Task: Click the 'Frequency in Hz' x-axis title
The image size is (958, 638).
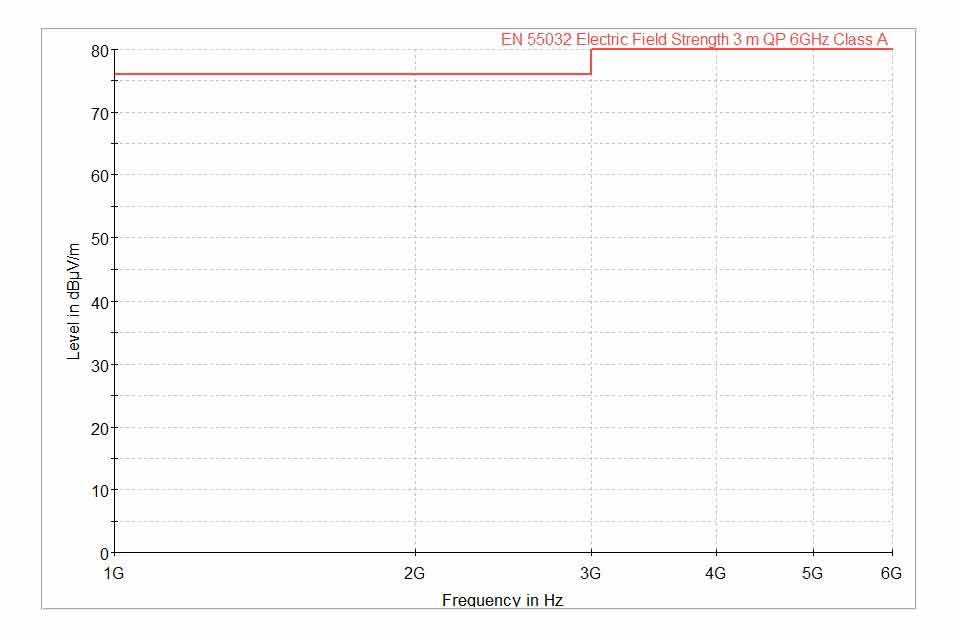Action: click(495, 600)
